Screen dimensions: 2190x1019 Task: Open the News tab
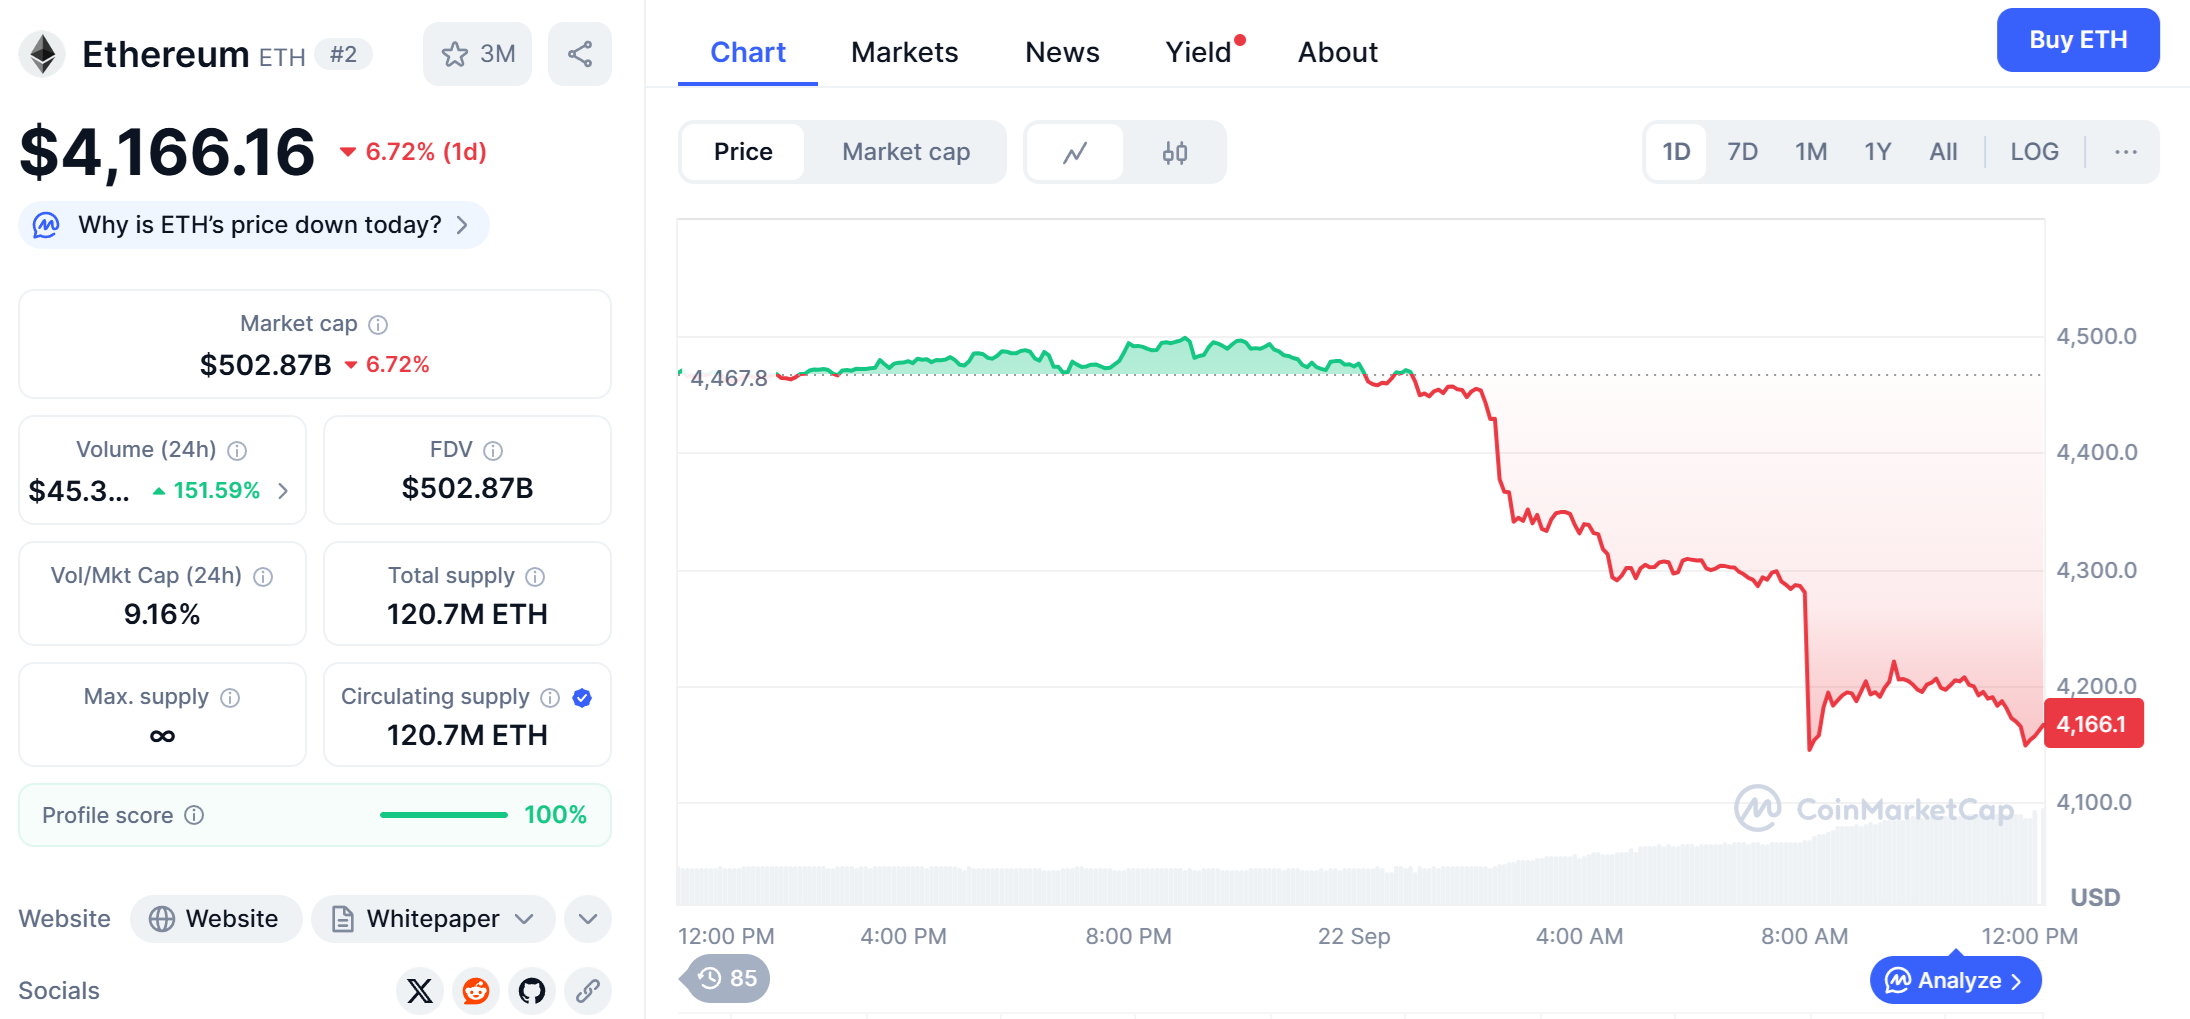(x=1062, y=52)
